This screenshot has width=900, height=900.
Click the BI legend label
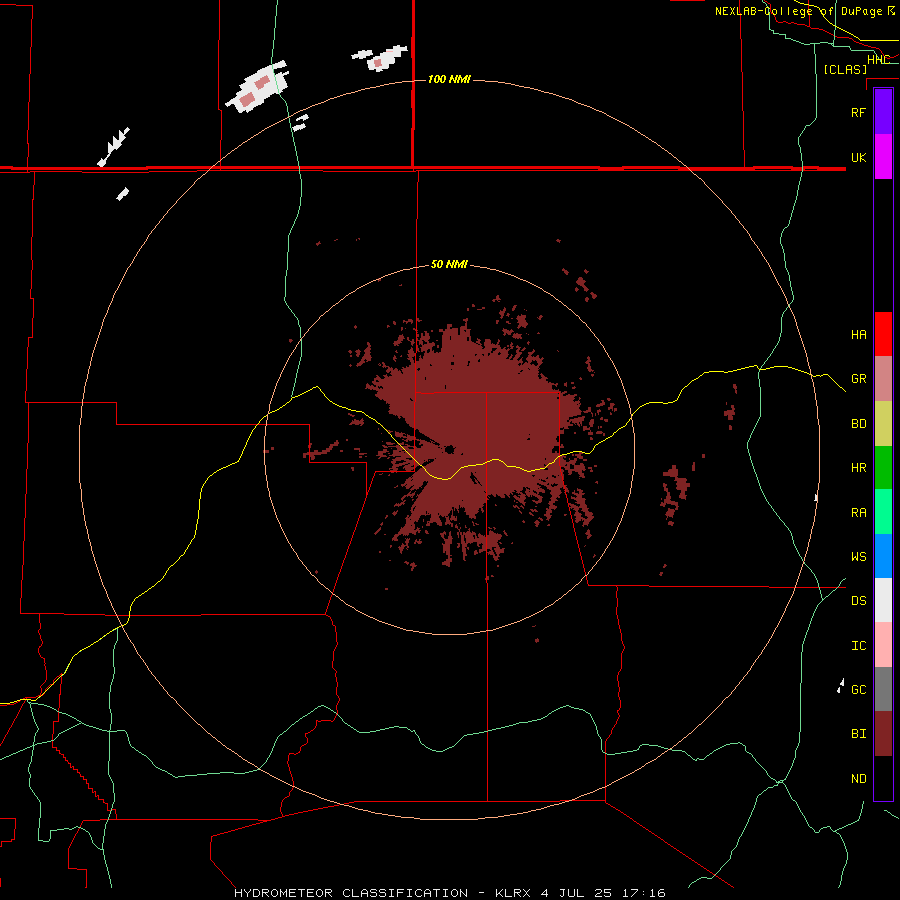tap(858, 734)
